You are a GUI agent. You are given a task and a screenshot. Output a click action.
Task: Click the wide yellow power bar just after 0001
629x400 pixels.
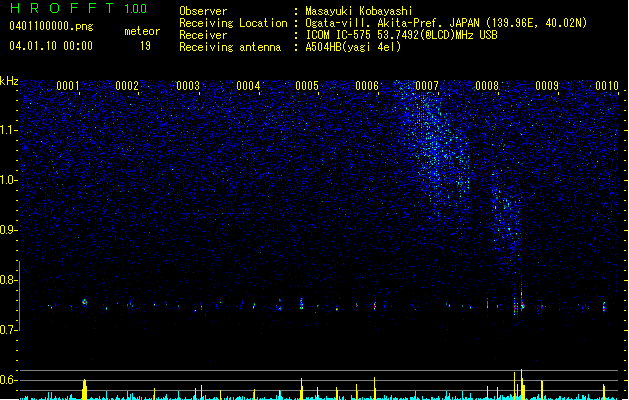click(x=84, y=389)
